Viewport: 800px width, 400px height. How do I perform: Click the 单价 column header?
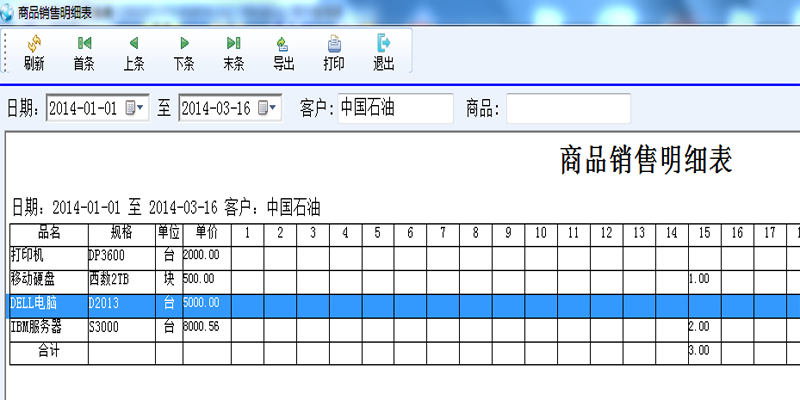pyautogui.click(x=207, y=232)
